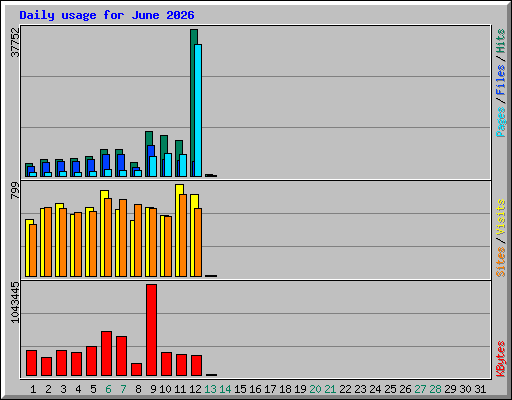The image size is (512, 400).
Task: Click day label 18 on the x-axis
Action: pos(285,389)
